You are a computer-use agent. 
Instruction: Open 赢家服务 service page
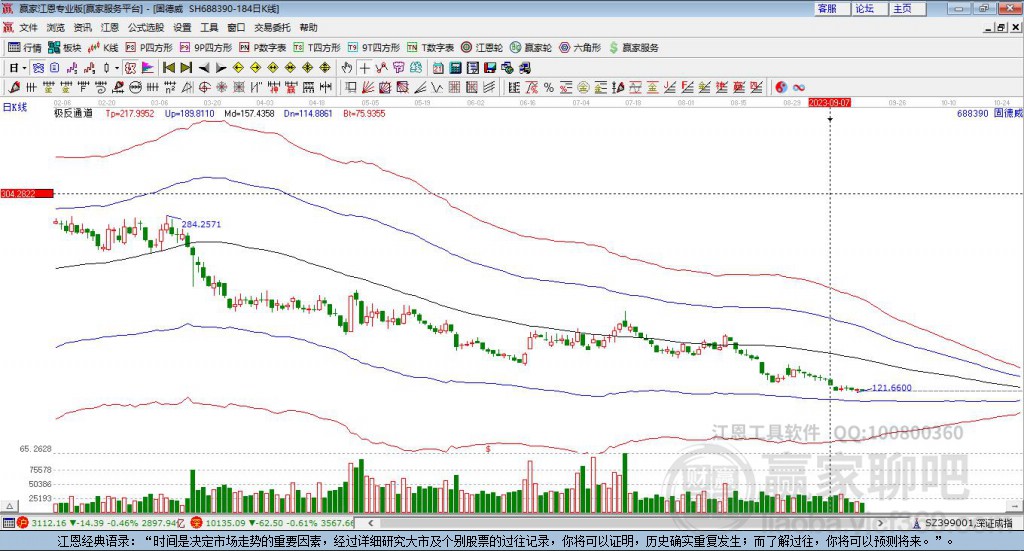point(633,48)
